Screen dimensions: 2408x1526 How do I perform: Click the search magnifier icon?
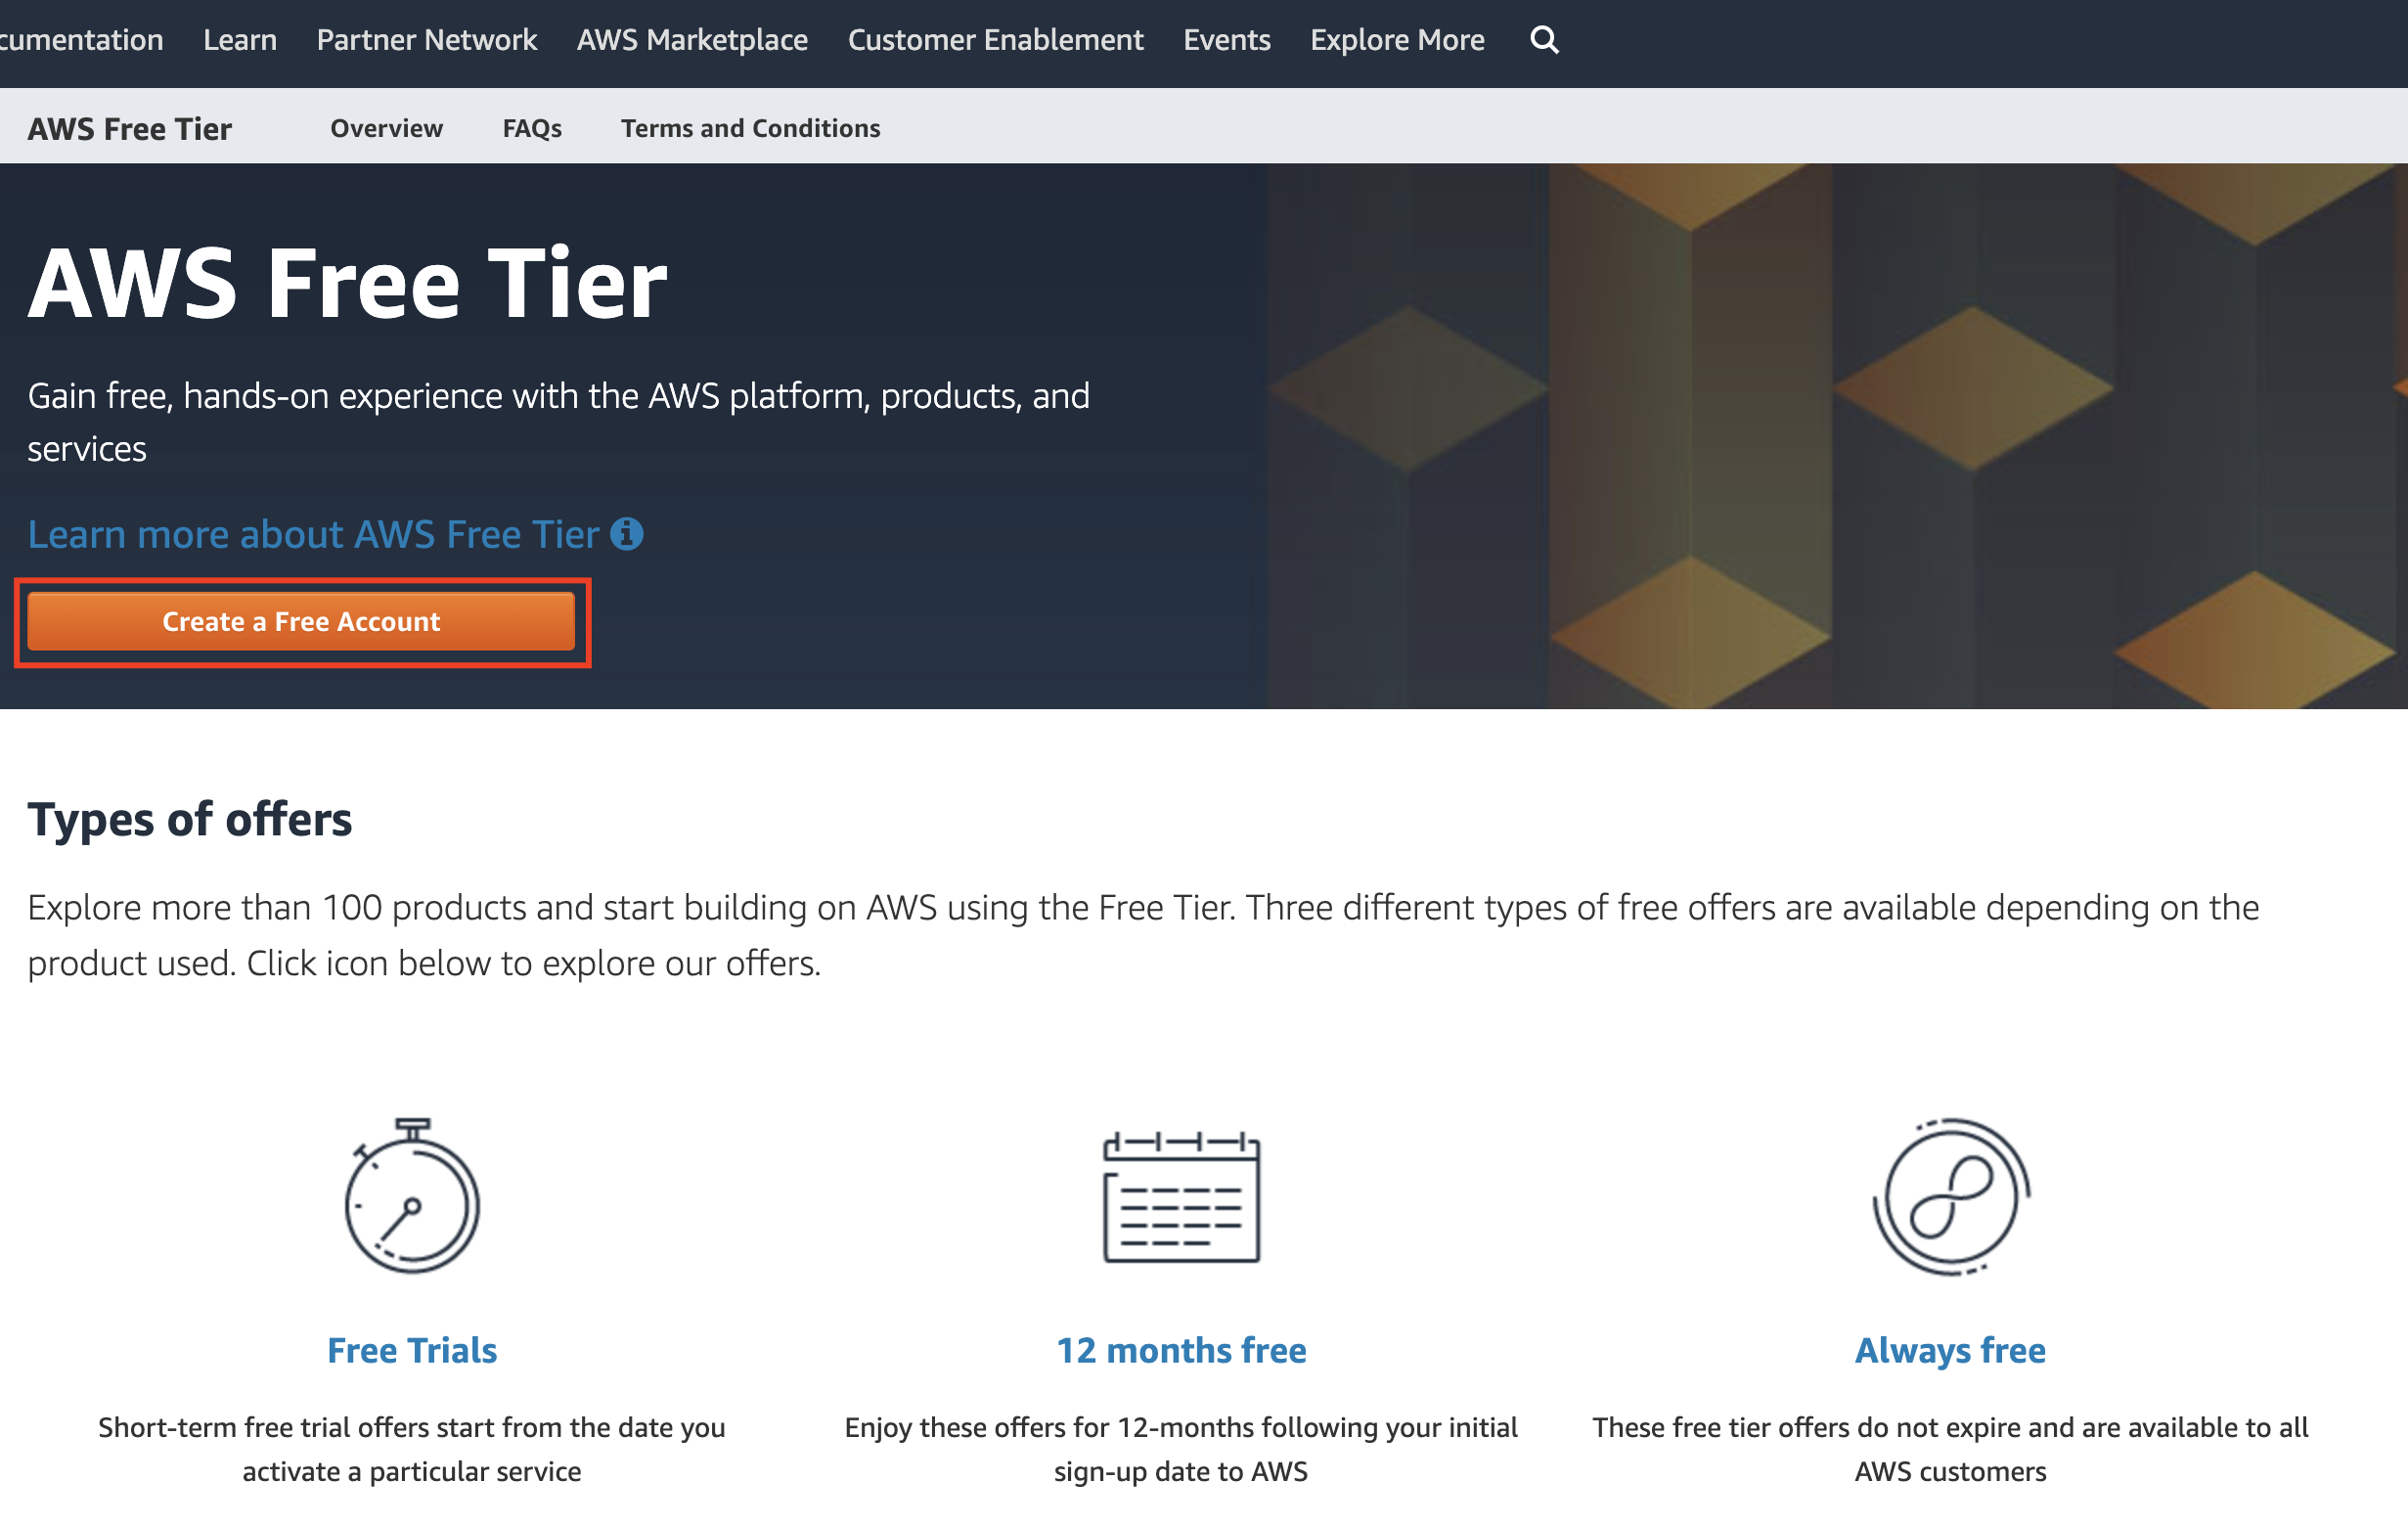pos(1544,40)
